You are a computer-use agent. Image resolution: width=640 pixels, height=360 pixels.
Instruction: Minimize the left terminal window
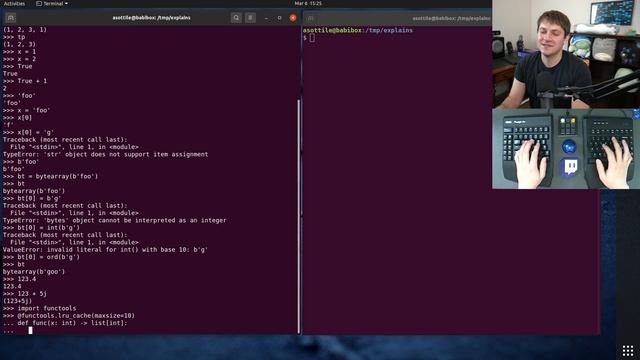pos(266,18)
